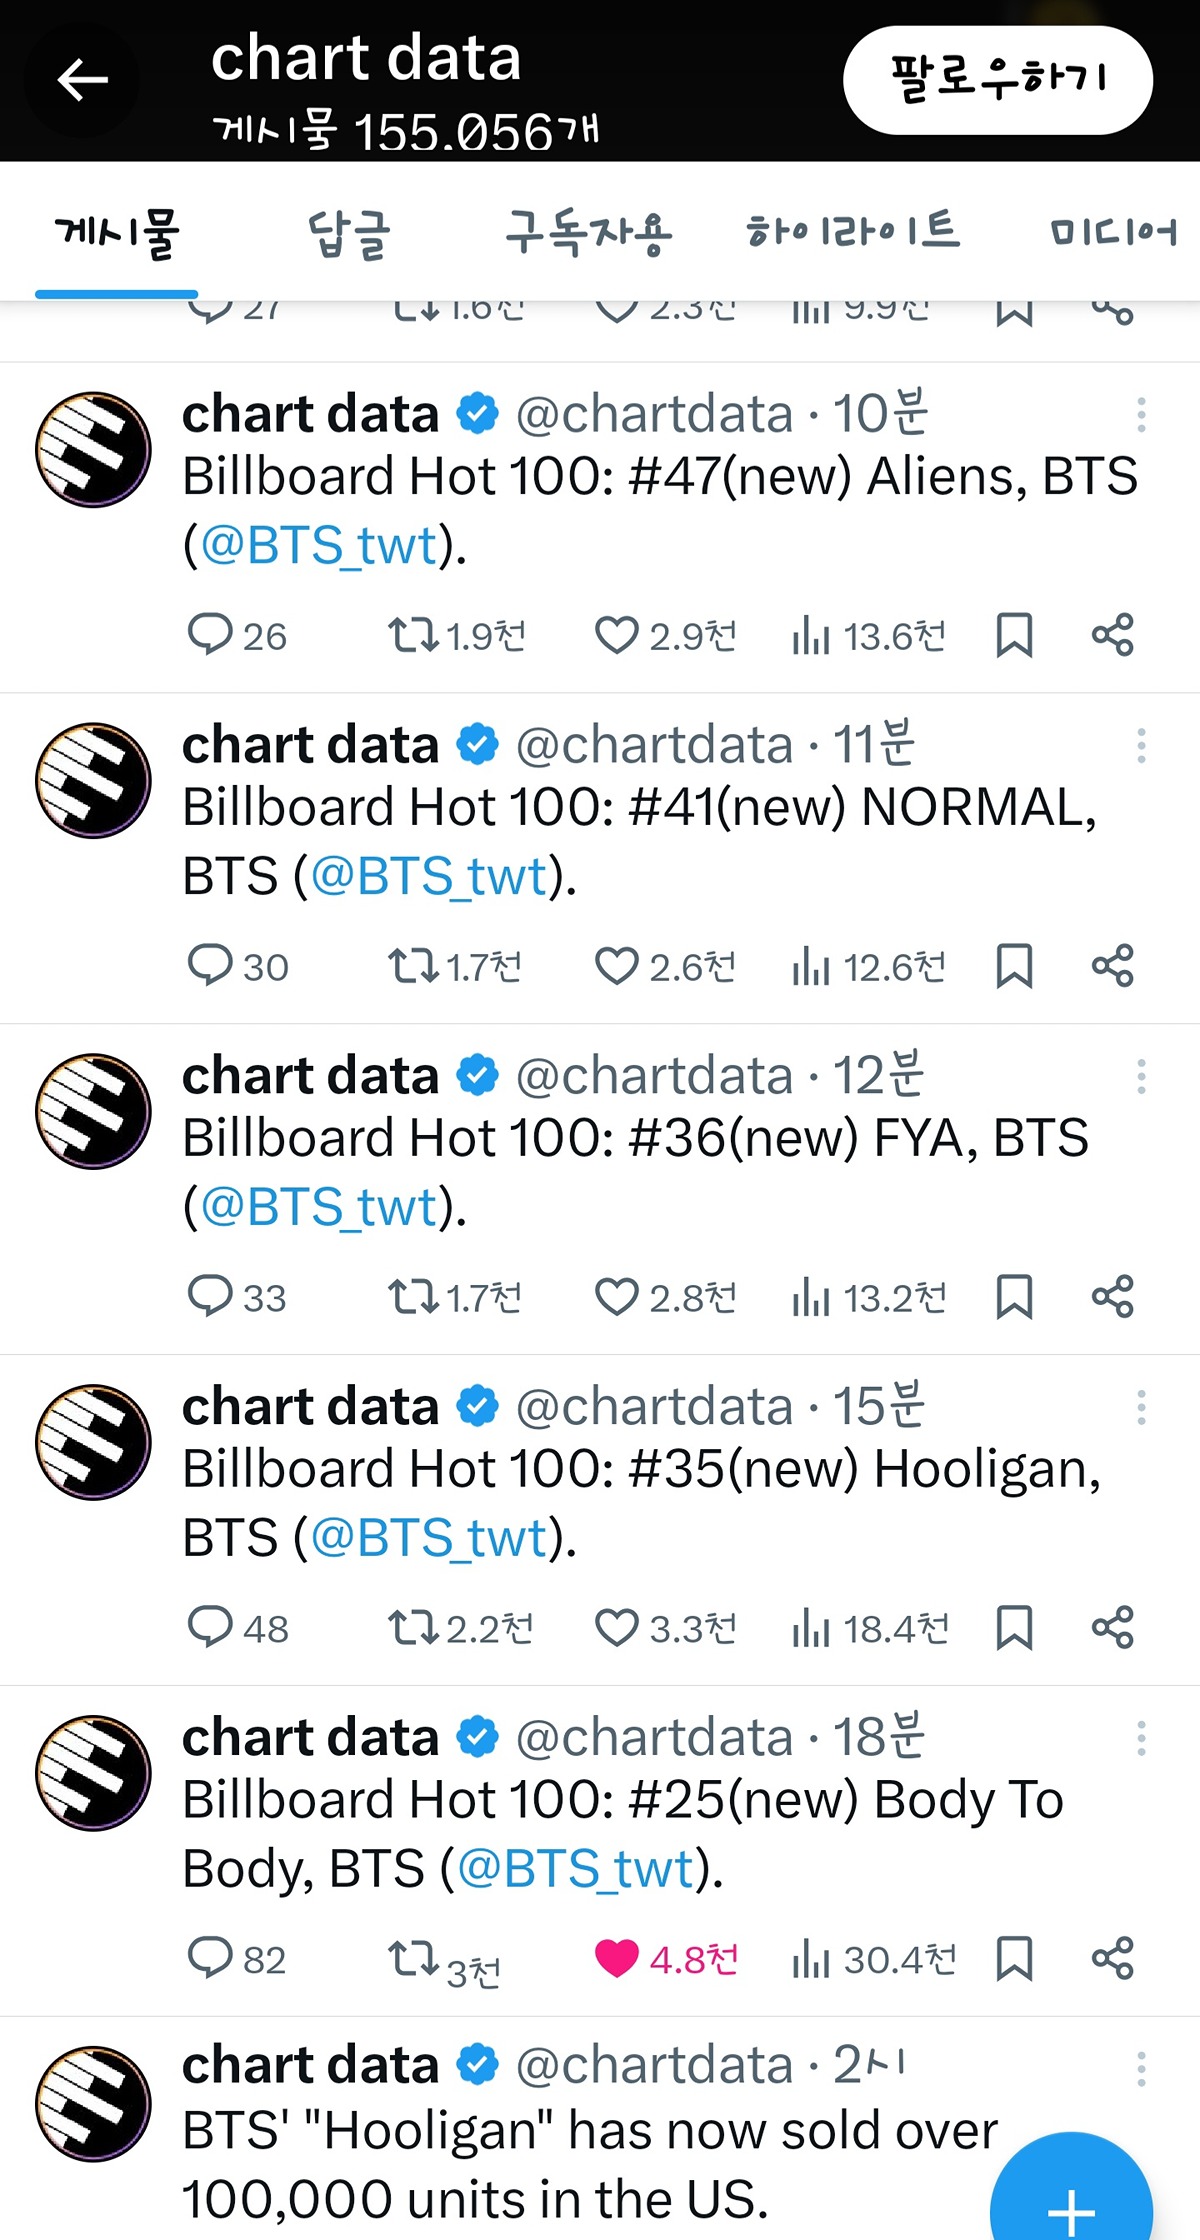Unlike the Body To Body post
The image size is (1200, 2240).
click(616, 1959)
